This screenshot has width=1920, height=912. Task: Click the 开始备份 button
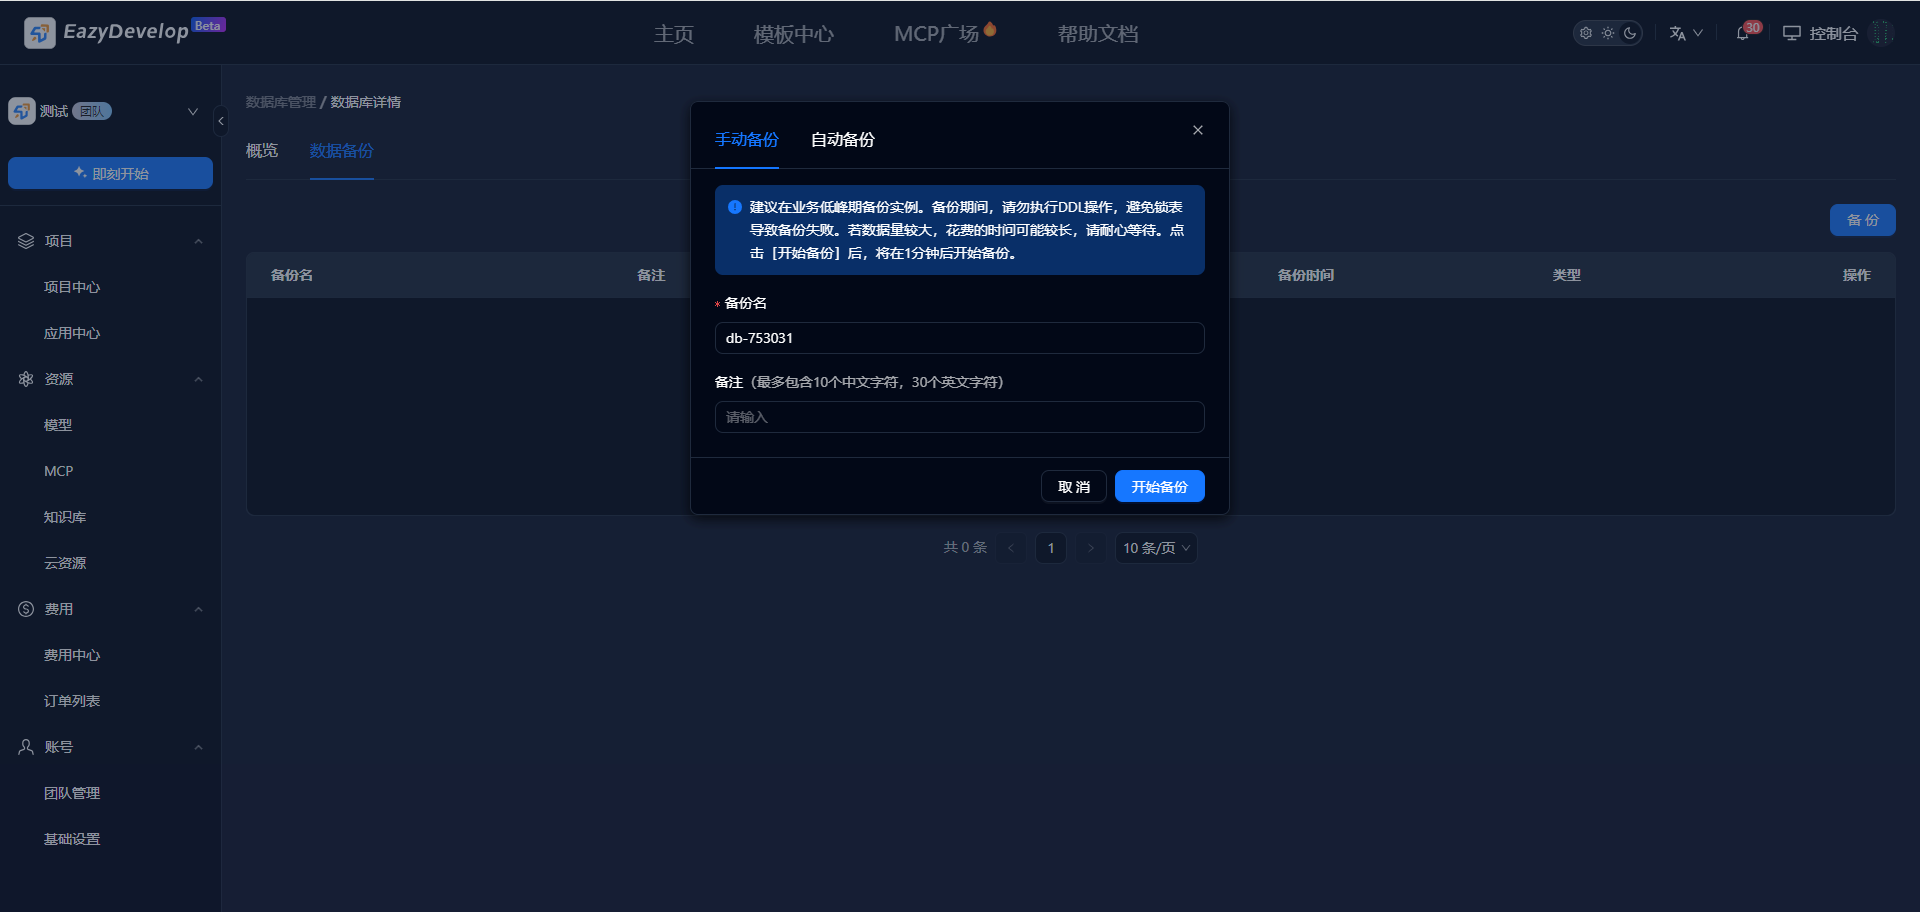click(x=1159, y=487)
